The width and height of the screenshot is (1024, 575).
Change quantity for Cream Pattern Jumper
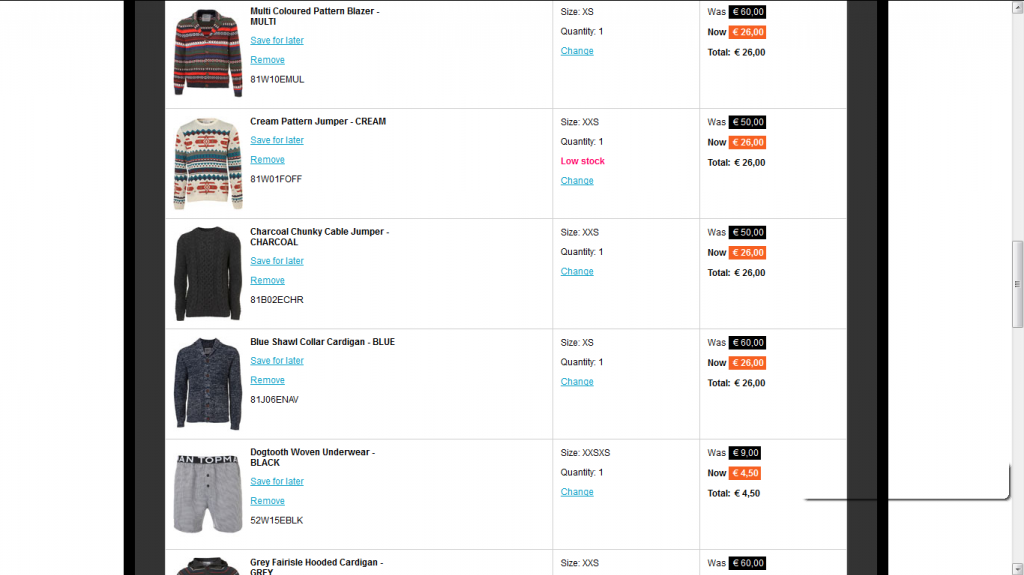coord(577,181)
